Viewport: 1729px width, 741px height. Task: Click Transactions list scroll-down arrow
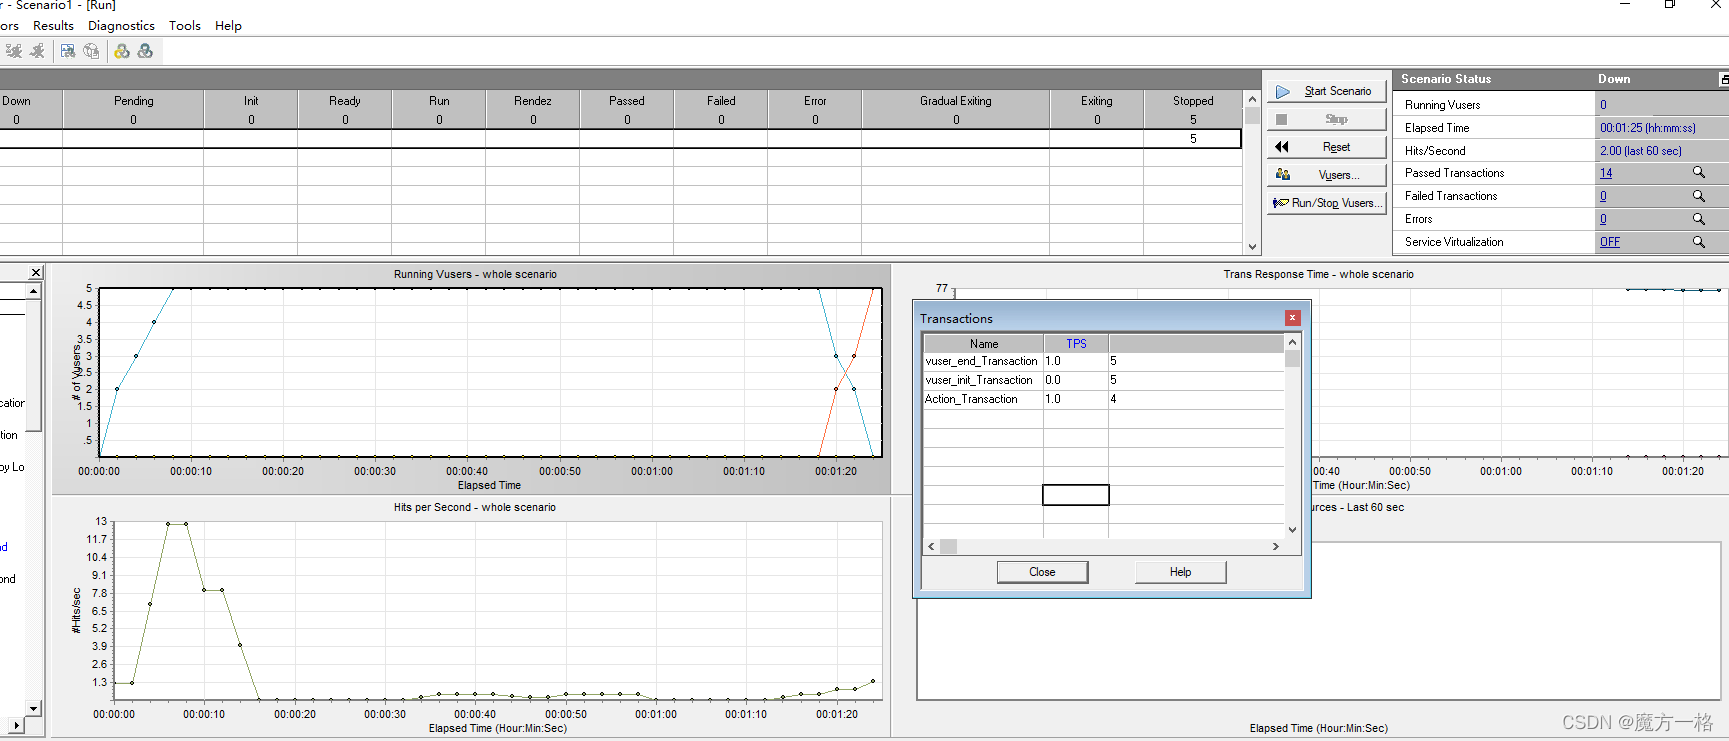pos(1292,530)
